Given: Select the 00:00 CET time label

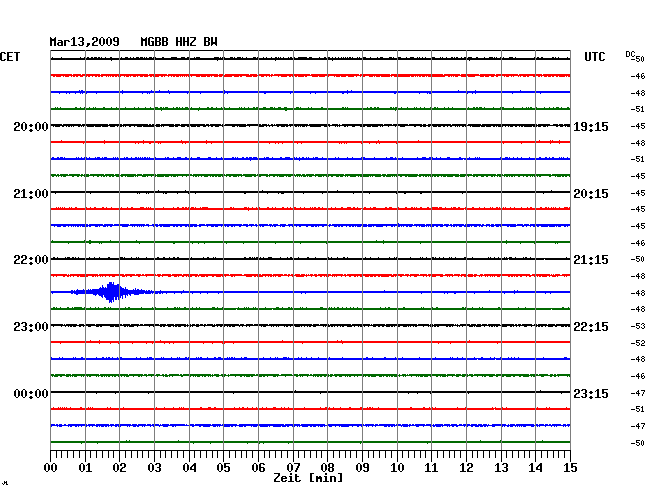Looking at the screenshot, I should 31,394.
